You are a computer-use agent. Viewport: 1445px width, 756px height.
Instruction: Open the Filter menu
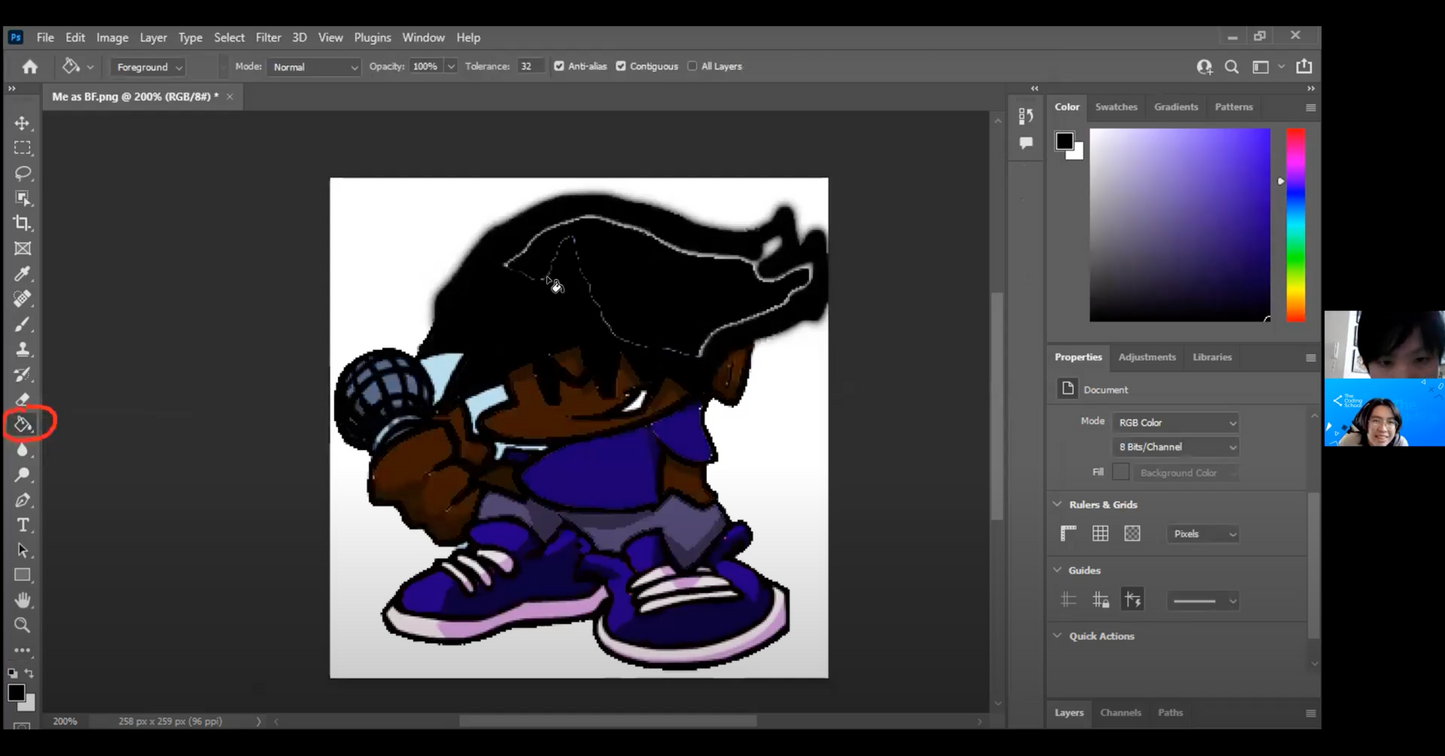coord(268,37)
